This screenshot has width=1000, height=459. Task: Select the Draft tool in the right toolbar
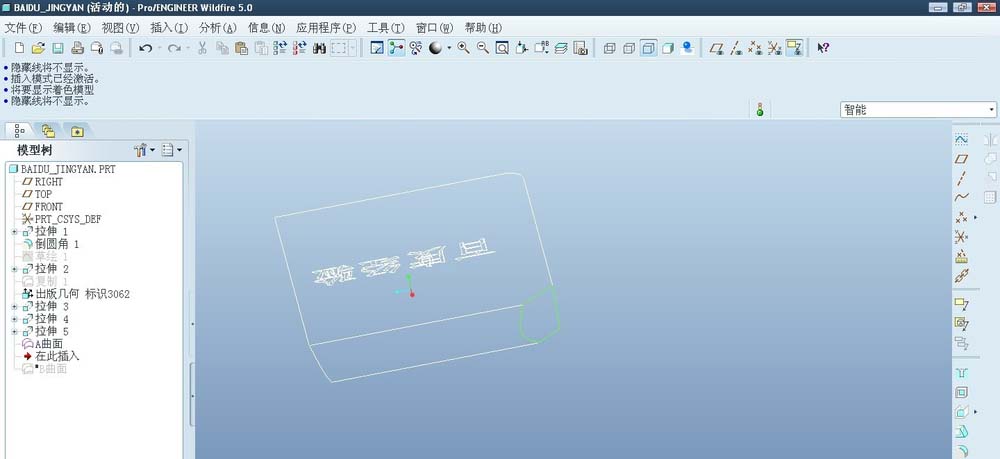click(961, 432)
